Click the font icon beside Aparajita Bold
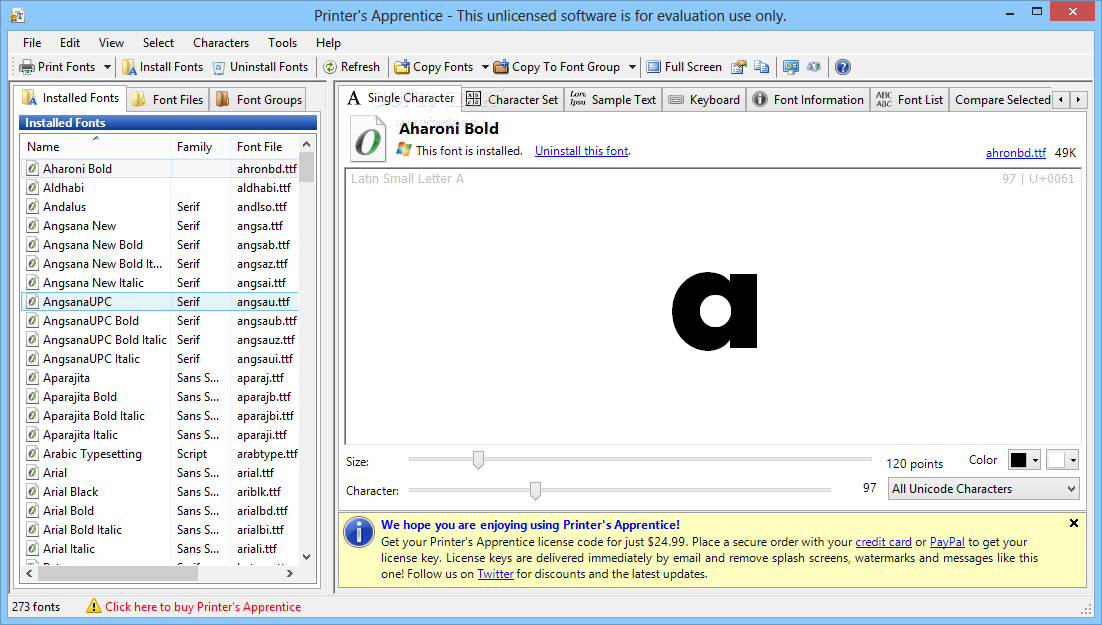 coord(32,397)
